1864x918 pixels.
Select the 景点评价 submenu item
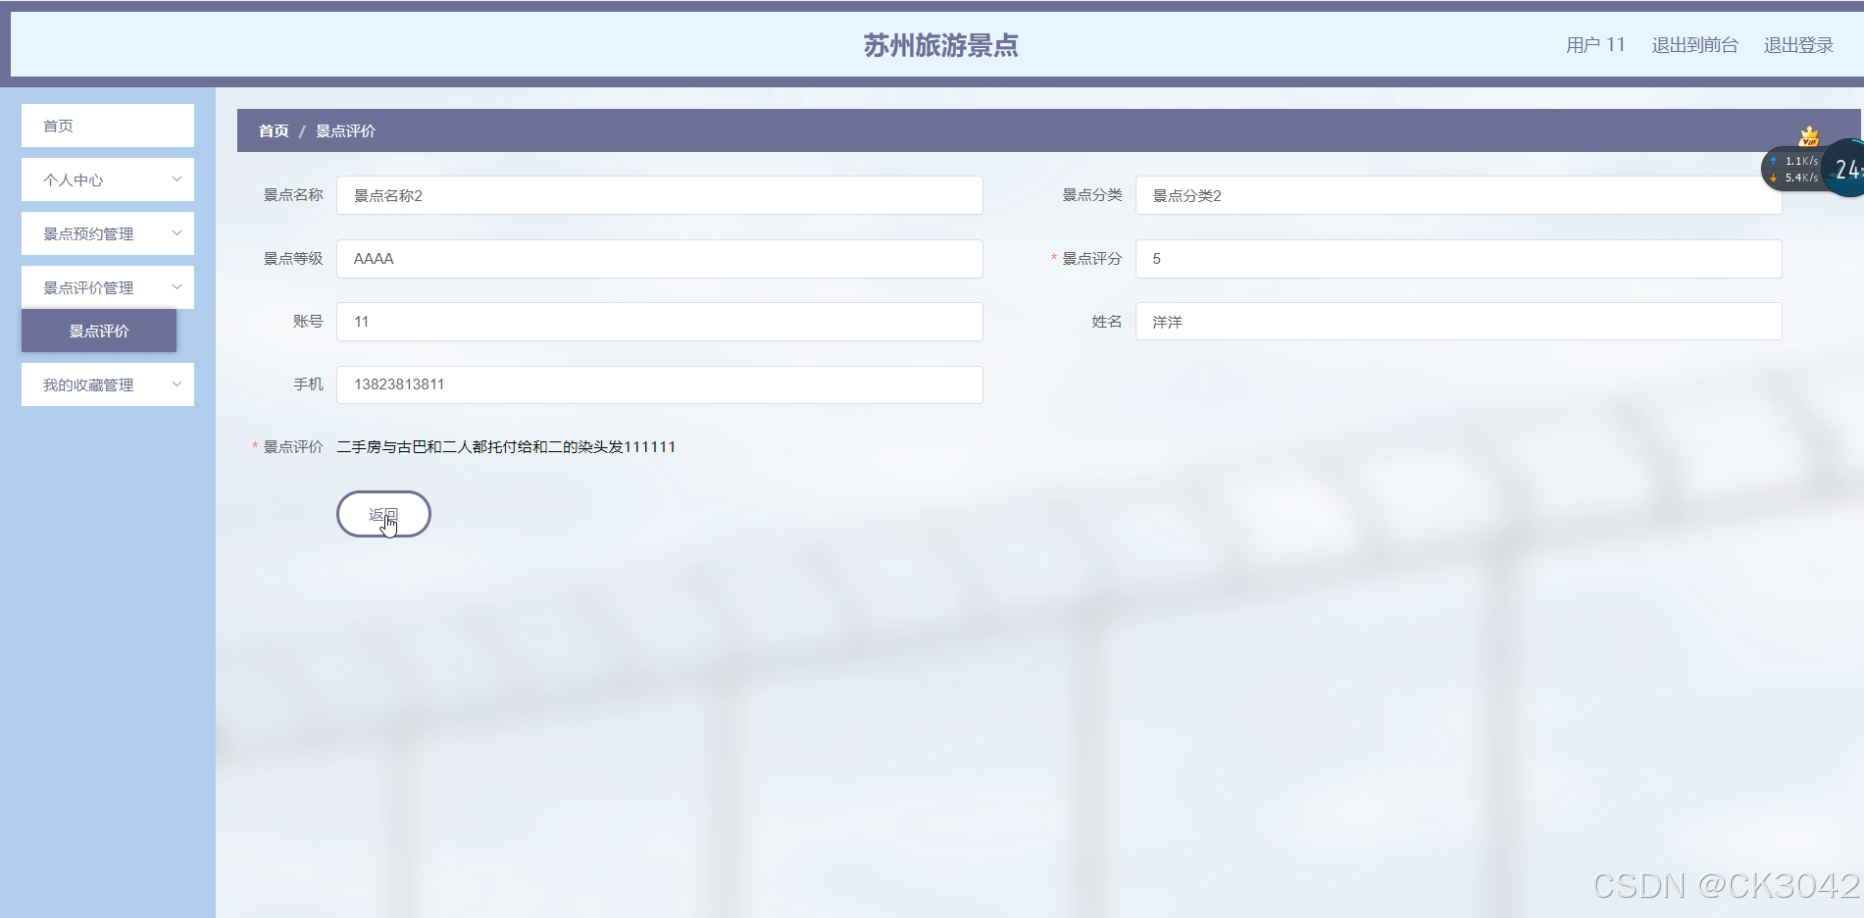[x=99, y=331]
